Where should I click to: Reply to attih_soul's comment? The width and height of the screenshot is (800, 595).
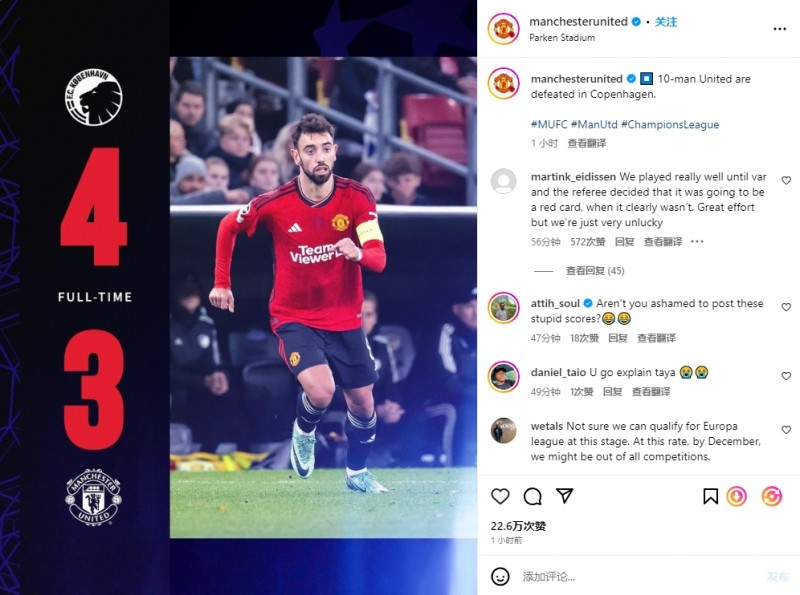click(617, 338)
